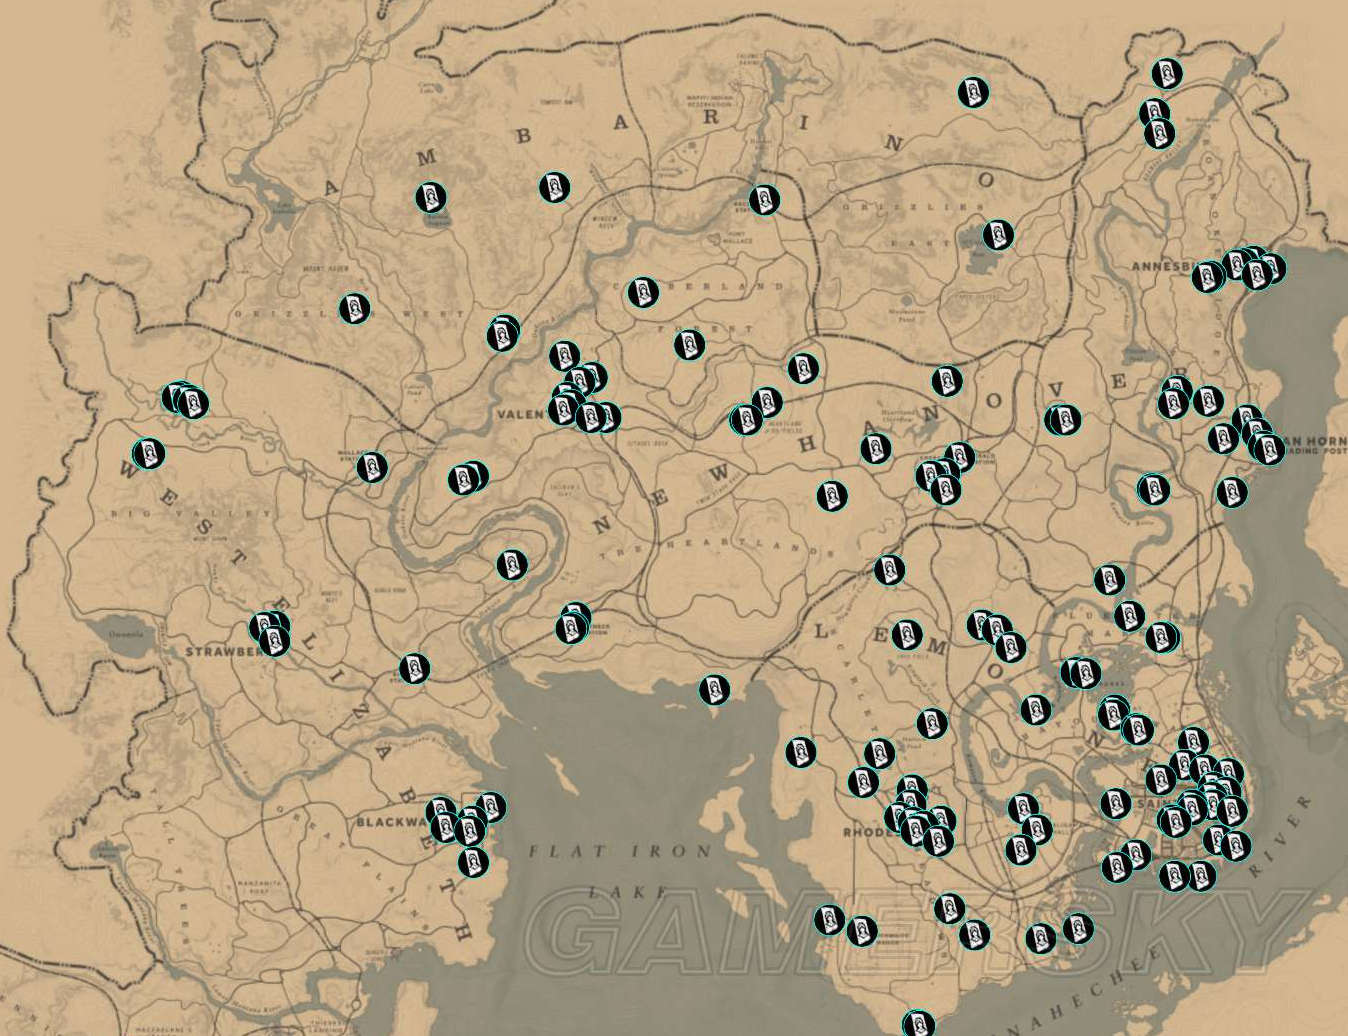
Task: Click the FLAT IRON lake label
Action: coord(620,852)
